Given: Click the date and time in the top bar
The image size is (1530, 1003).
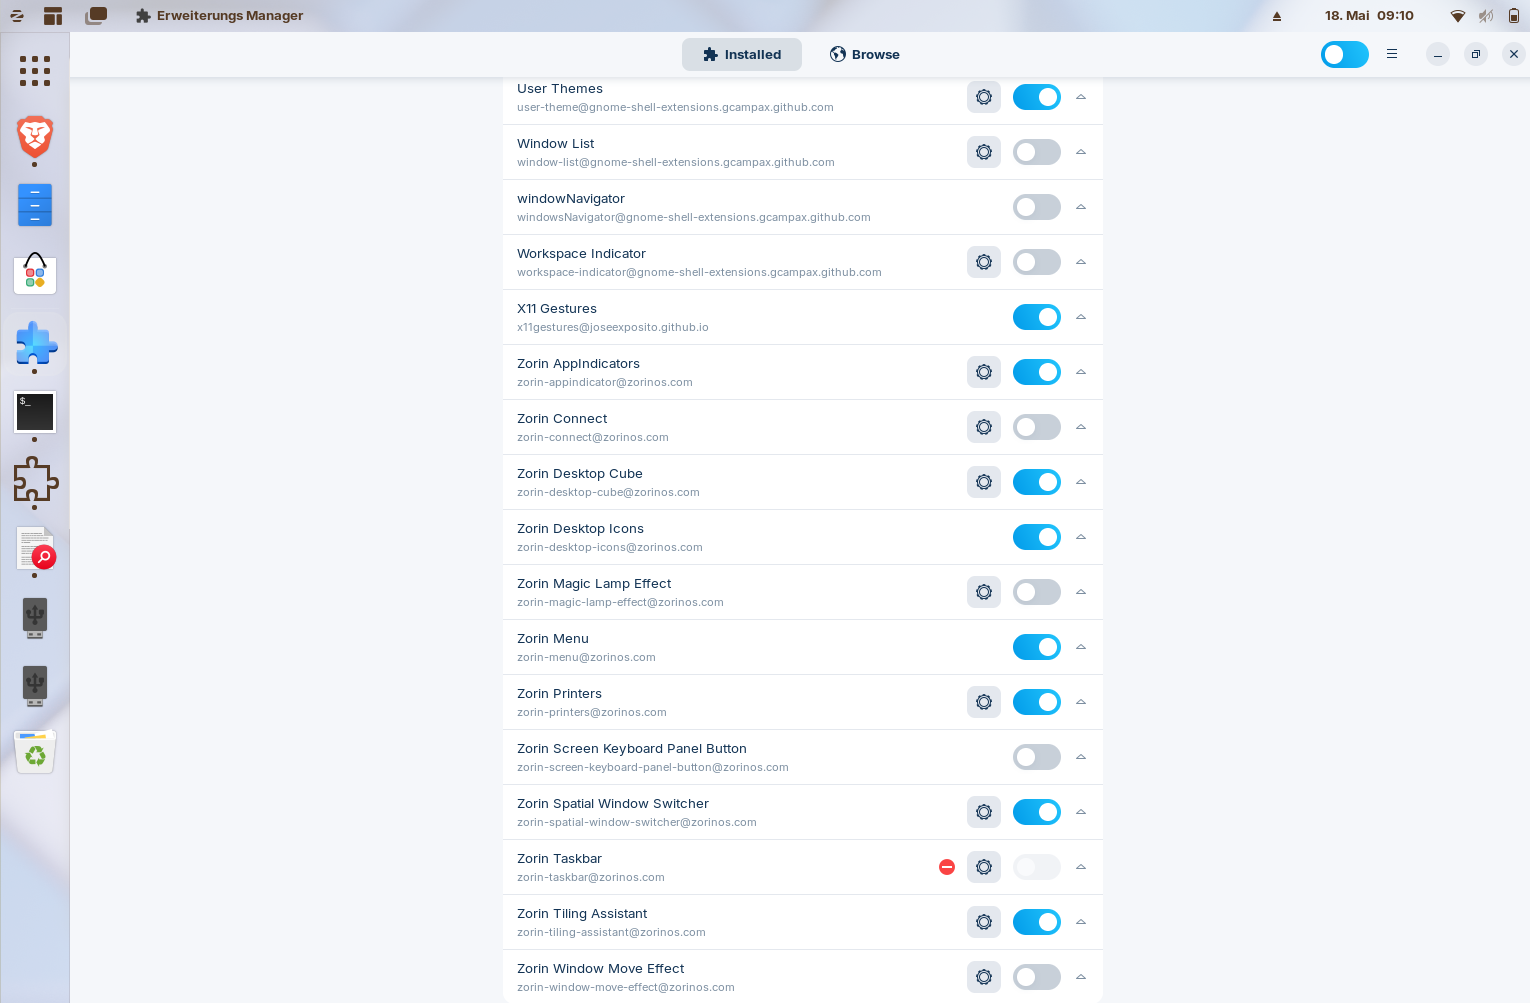Looking at the screenshot, I should pyautogui.click(x=1369, y=16).
